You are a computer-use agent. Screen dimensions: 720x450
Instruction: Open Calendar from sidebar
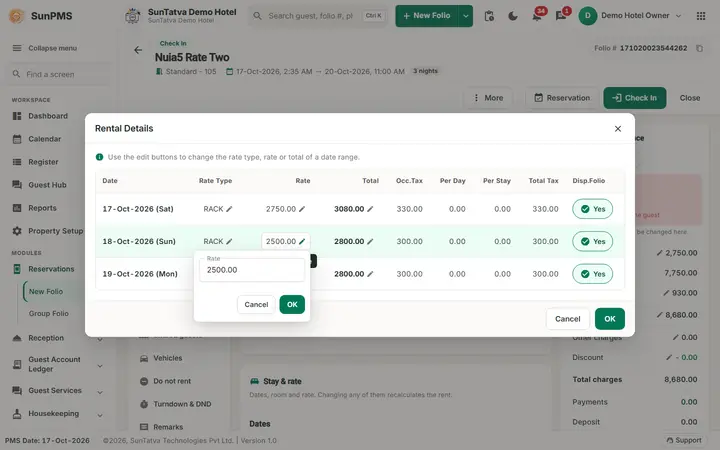45,139
